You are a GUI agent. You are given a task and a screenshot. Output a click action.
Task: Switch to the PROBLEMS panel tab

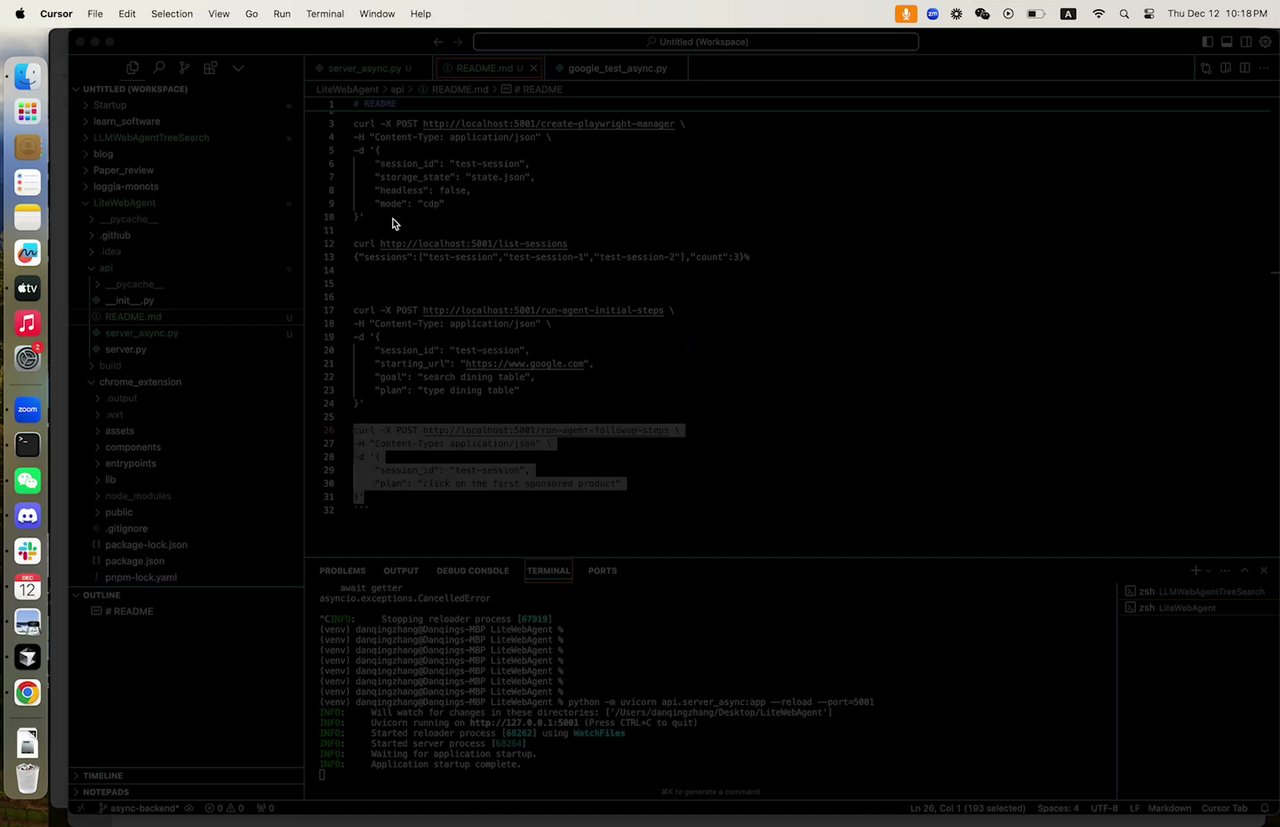(x=342, y=570)
